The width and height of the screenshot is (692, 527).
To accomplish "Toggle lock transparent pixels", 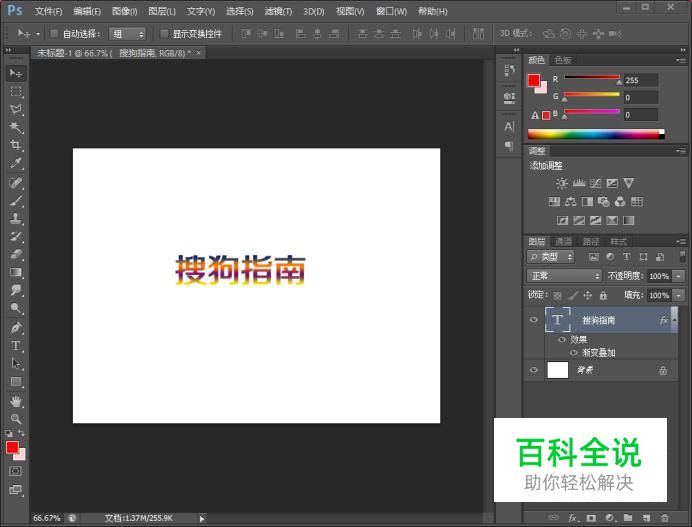I will point(558,295).
